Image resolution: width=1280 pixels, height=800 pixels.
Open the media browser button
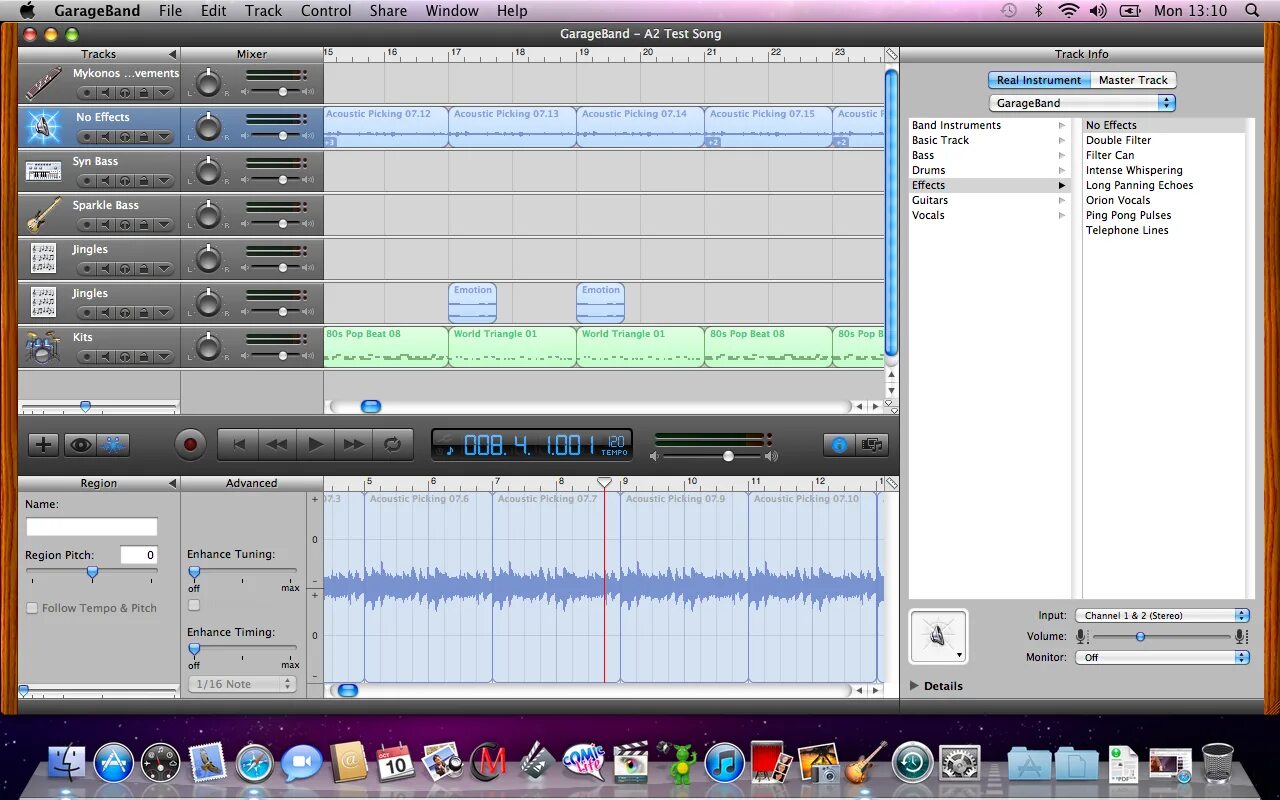point(872,445)
